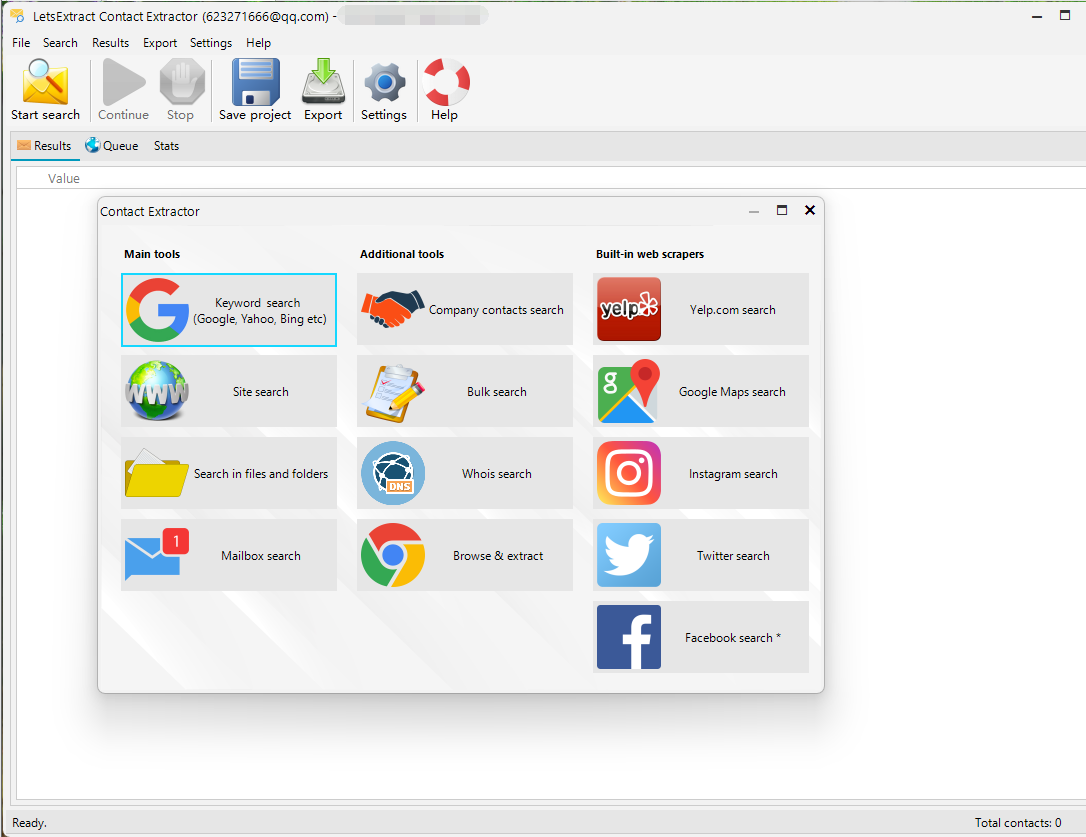Select the Company contacts search option

click(x=465, y=310)
